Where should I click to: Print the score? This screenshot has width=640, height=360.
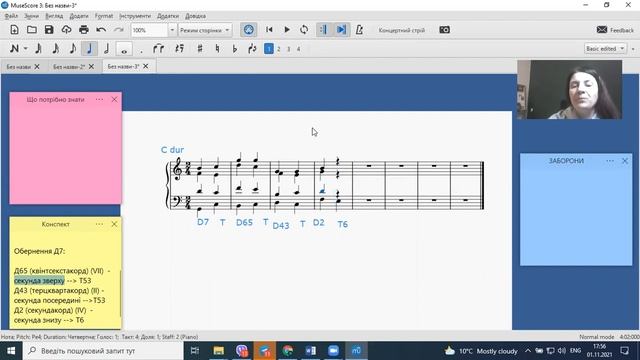84,30
